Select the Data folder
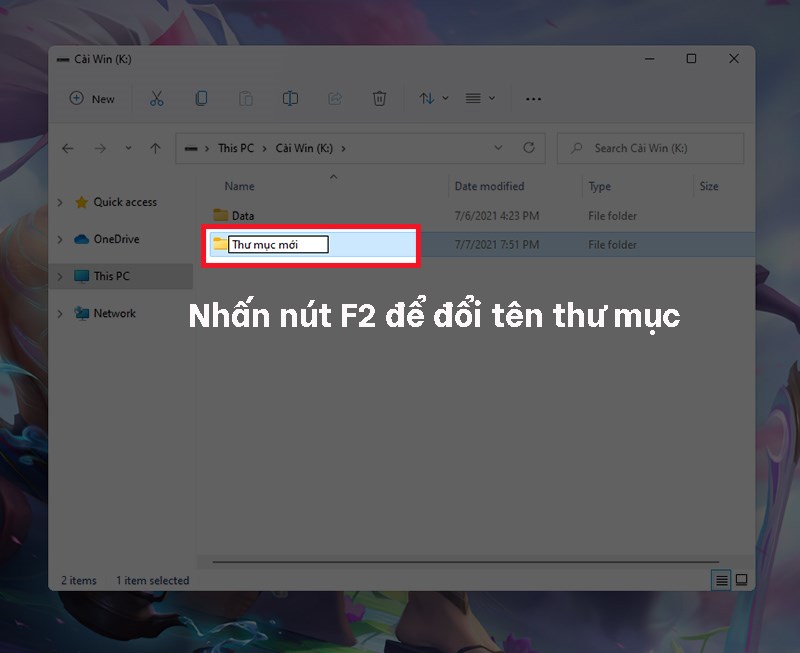Screen dimensions: 800x653 click(241, 215)
